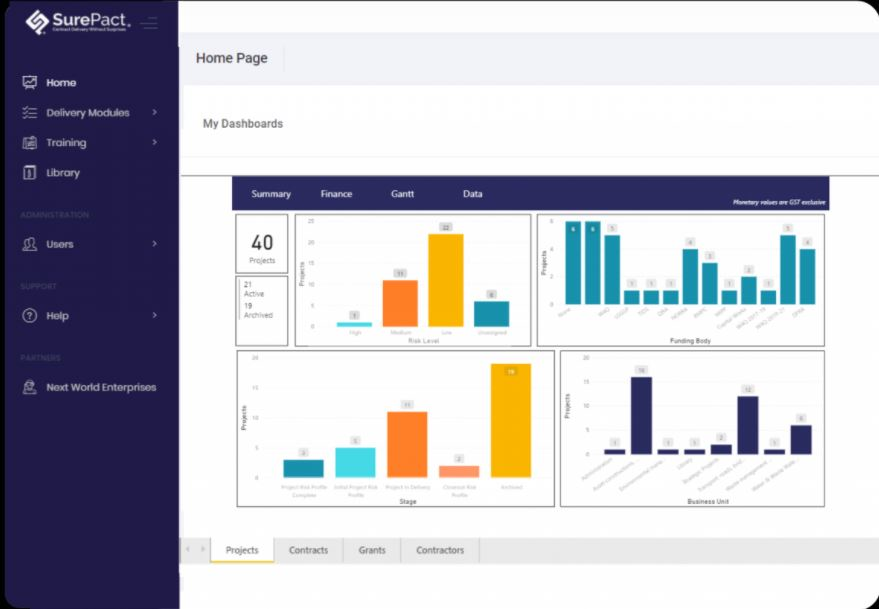Click the hamburger menu beside the logo
The height and width of the screenshot is (609, 879).
pos(151,22)
